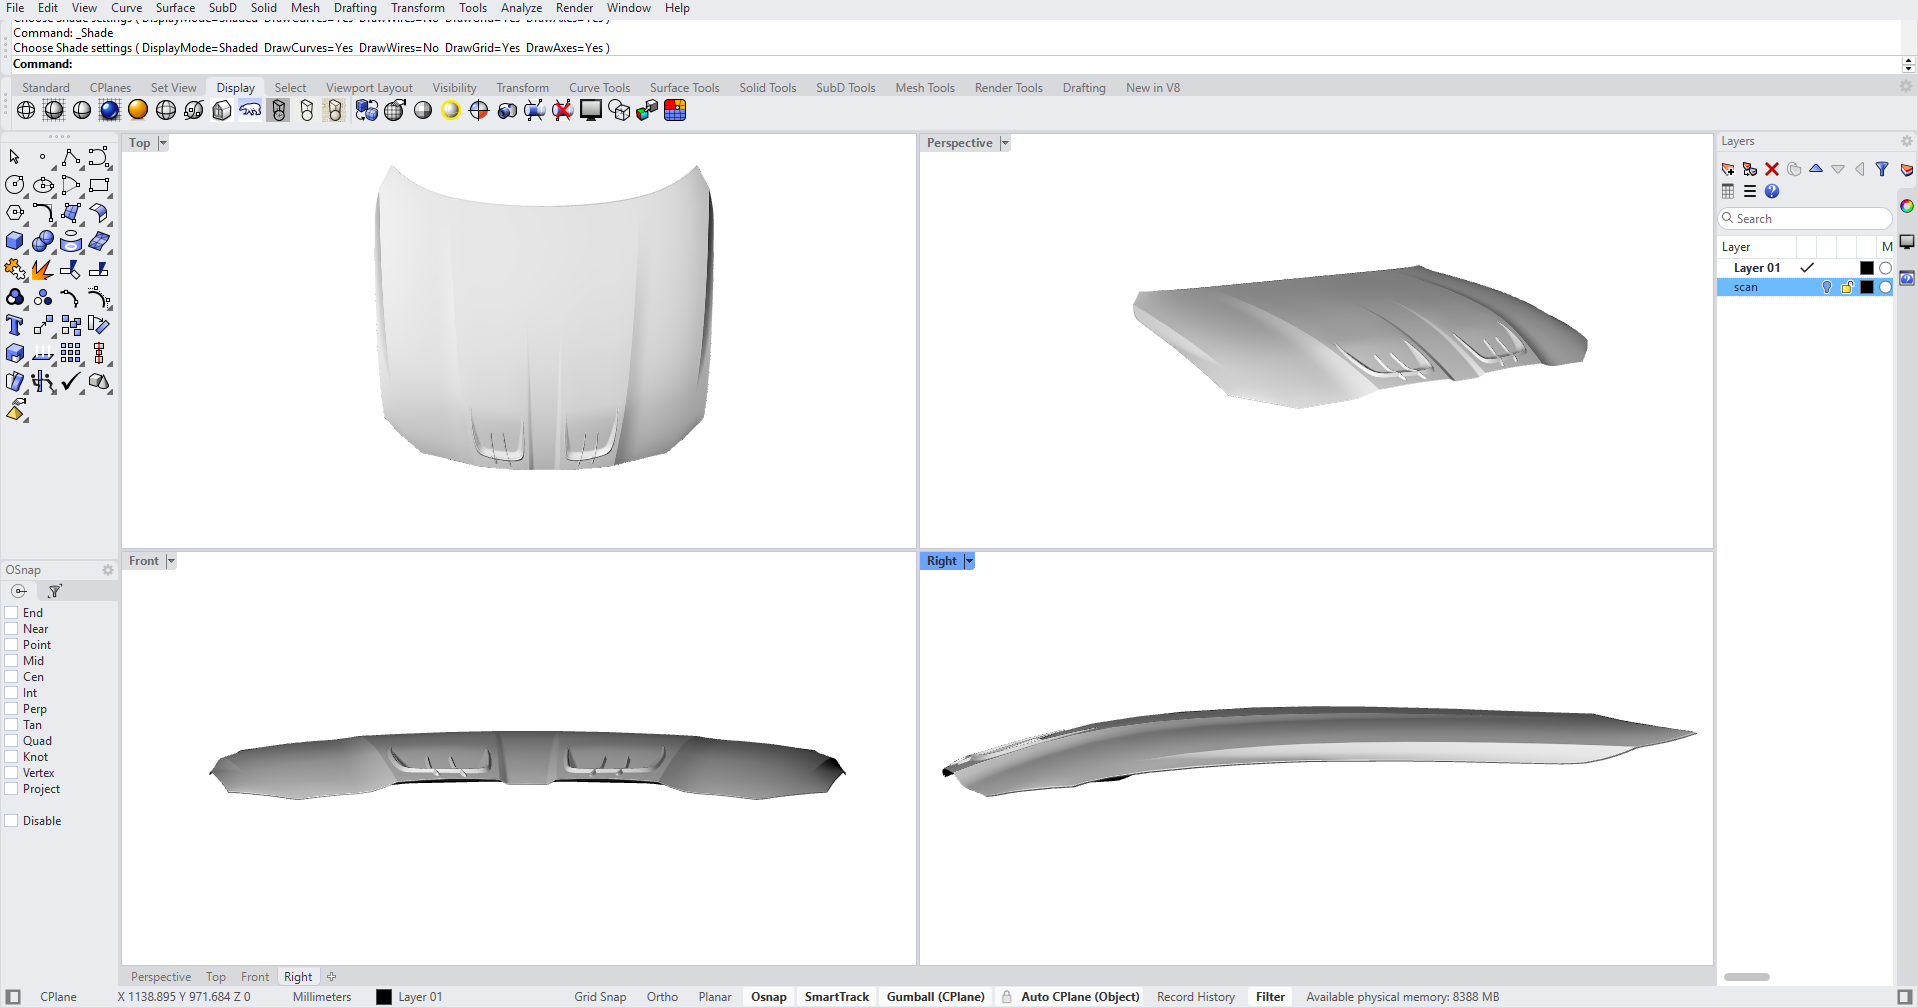
Task: Expand the Top viewport title menu arrow
Action: 163,143
